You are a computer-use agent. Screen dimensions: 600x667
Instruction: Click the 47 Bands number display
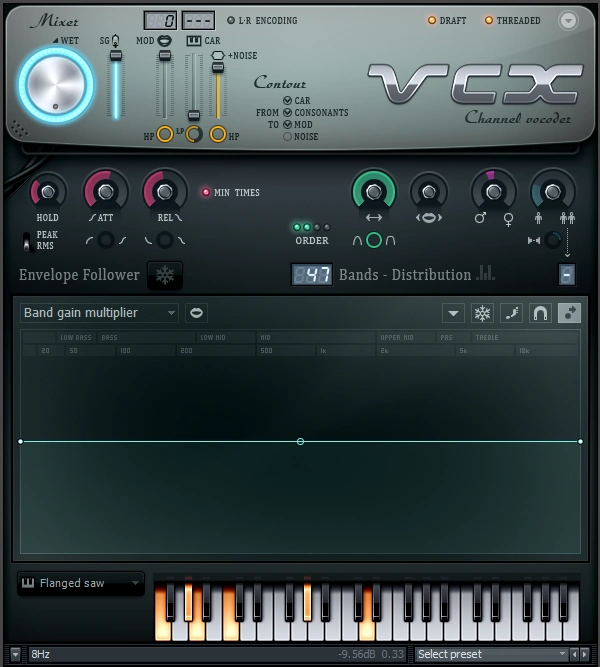click(x=311, y=275)
